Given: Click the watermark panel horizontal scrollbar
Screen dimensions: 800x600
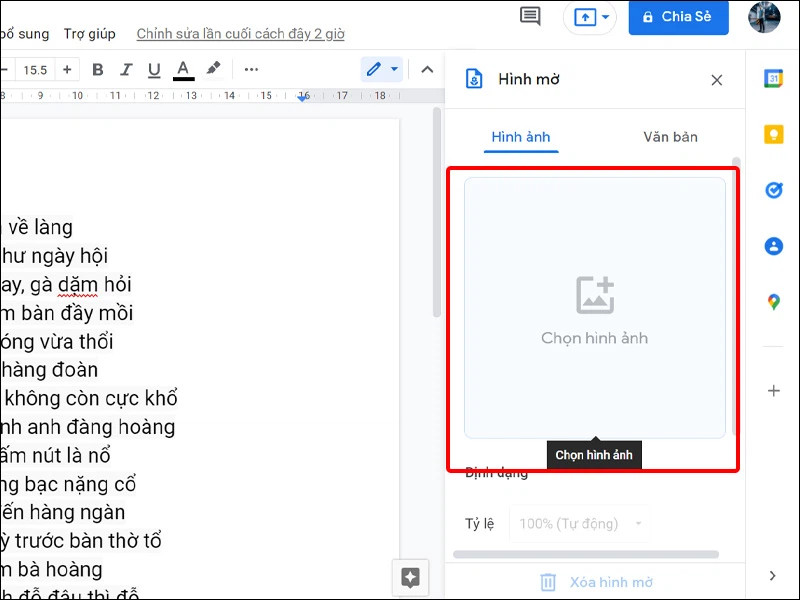Looking at the screenshot, I should coord(586,554).
